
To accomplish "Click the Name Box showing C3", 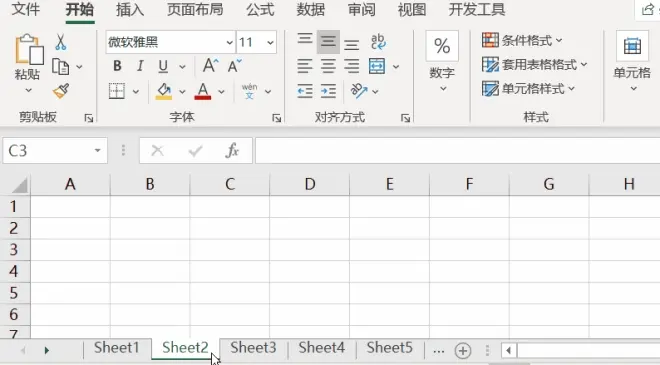I will [55, 150].
